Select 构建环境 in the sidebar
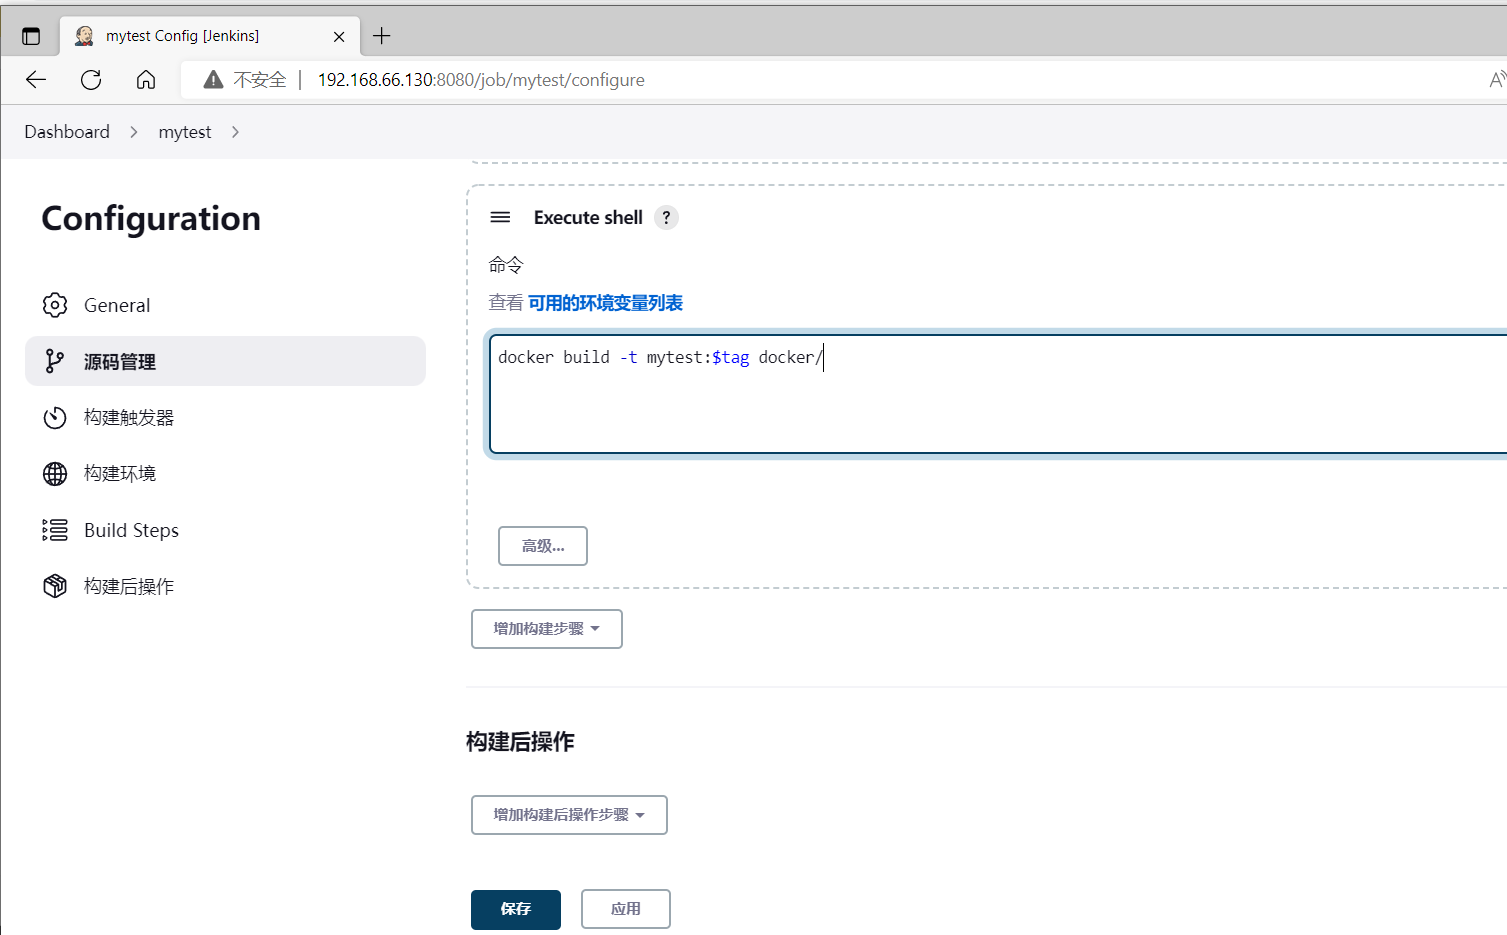 225,473
